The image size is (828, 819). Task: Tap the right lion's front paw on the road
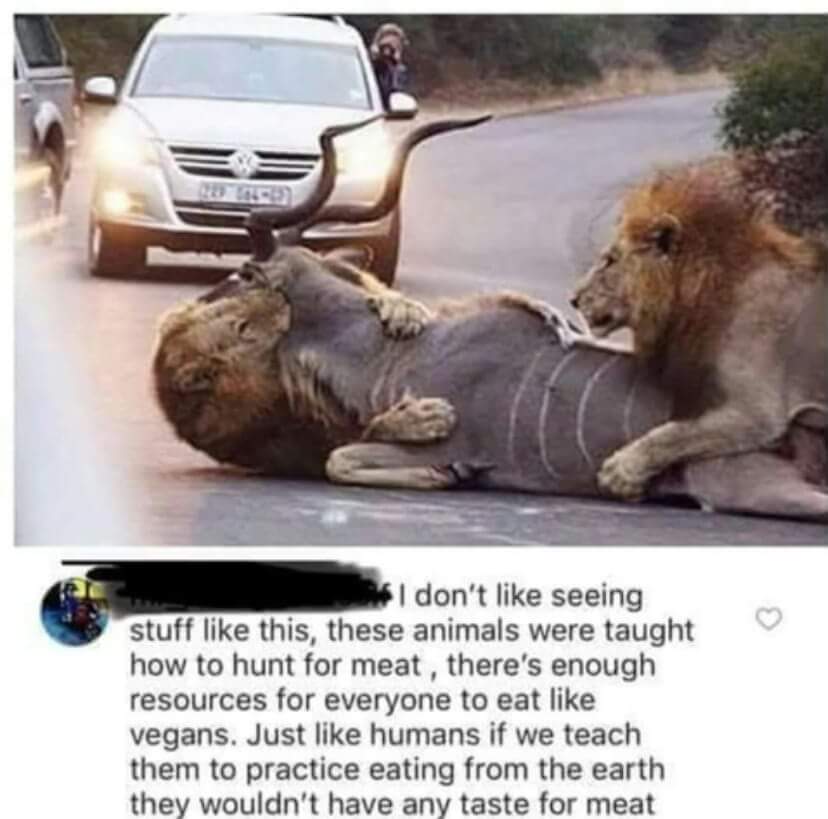tap(628, 473)
